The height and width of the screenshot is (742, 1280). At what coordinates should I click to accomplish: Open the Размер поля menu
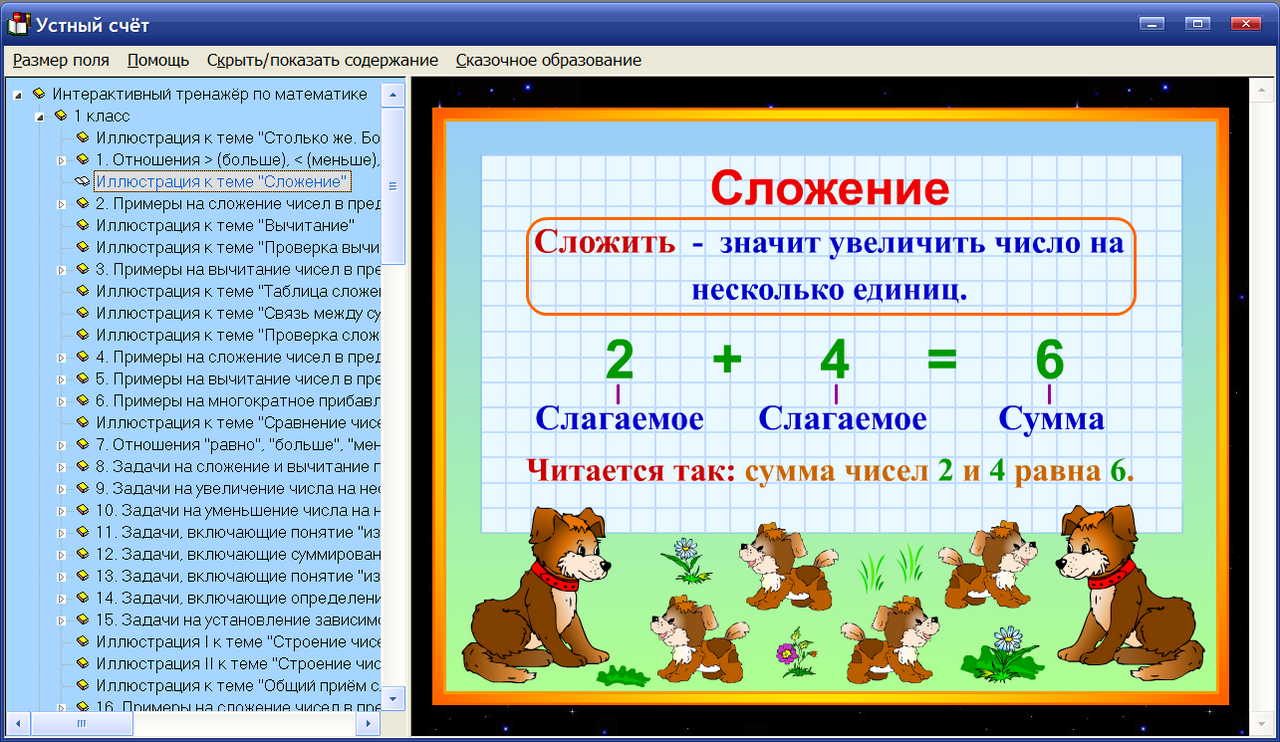coord(60,60)
